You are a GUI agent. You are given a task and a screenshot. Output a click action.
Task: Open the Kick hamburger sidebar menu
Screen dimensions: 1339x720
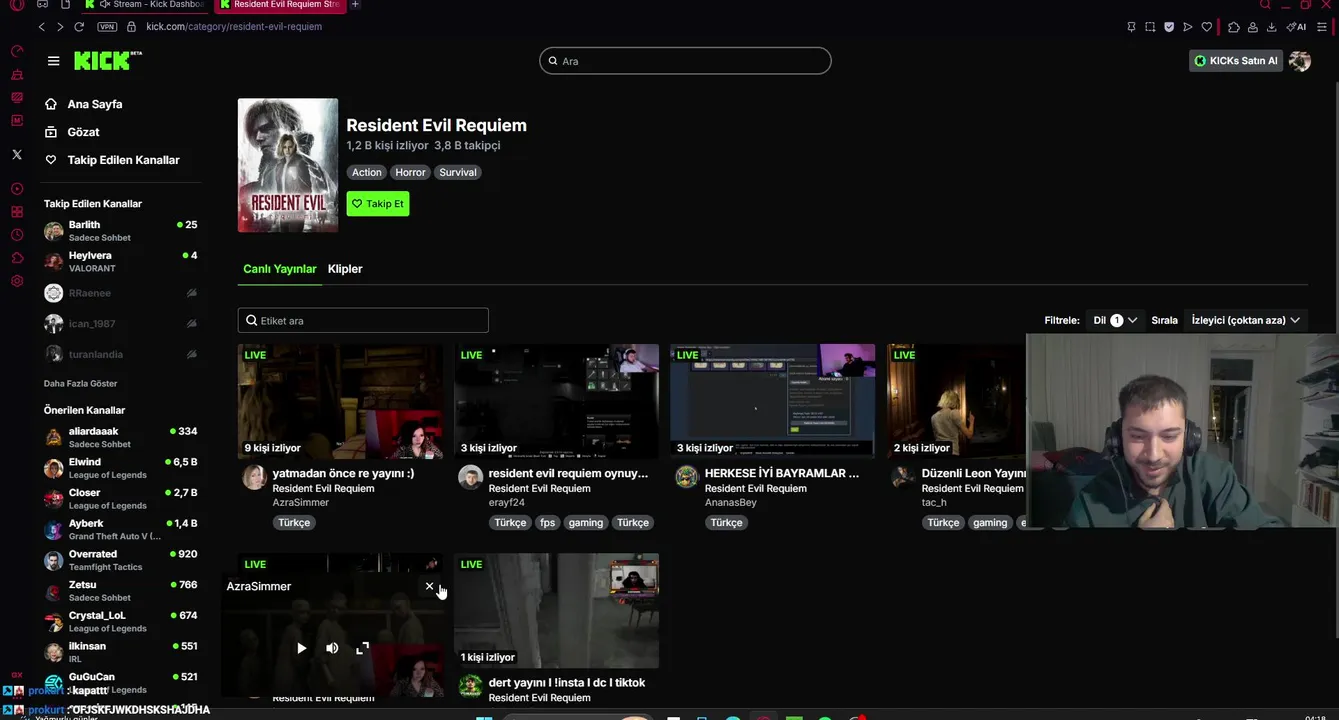pos(53,61)
